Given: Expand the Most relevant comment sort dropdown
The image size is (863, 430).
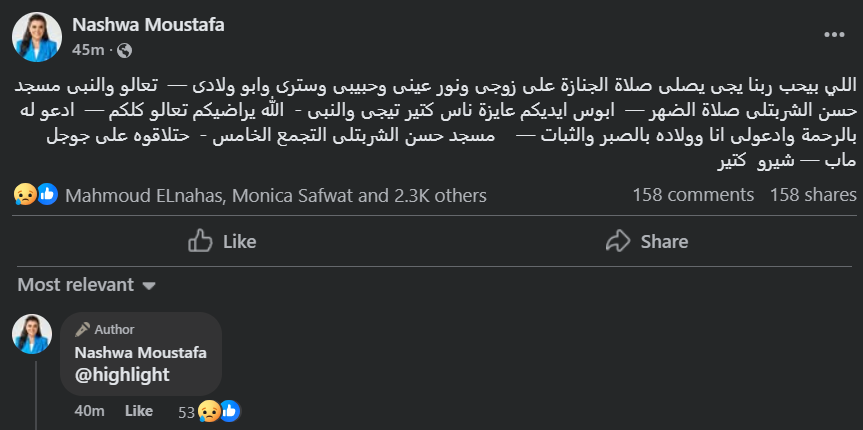Looking at the screenshot, I should 87,285.
